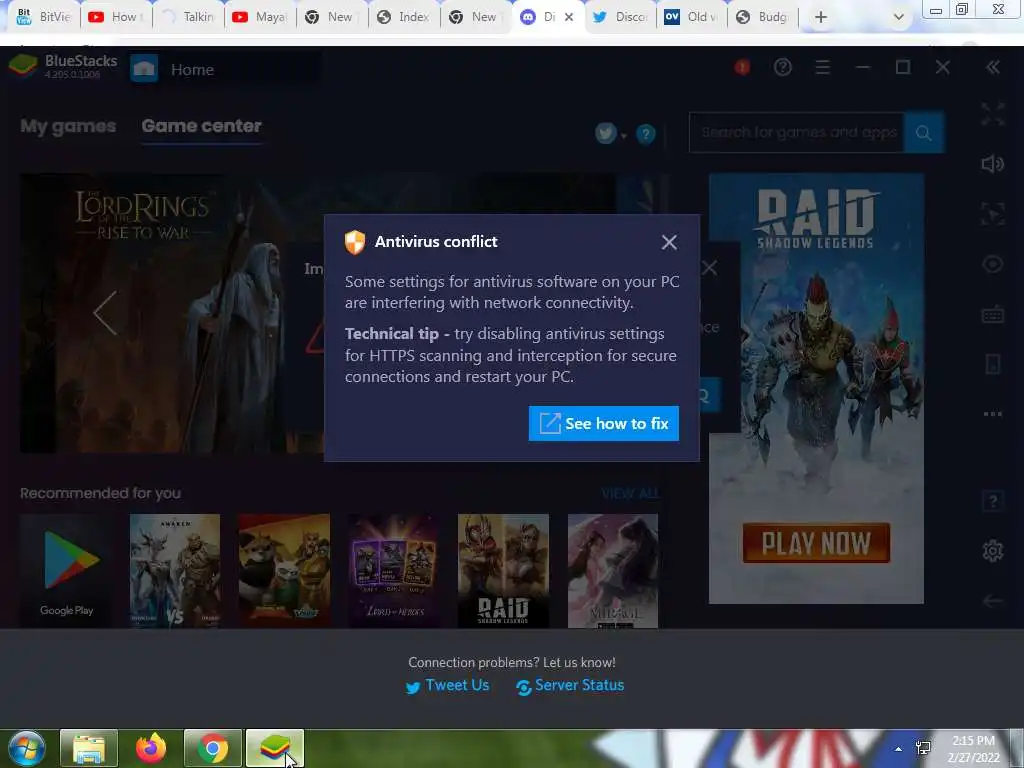Close the panel behind the antivirus dialog
The image size is (1024, 768).
tap(709, 268)
